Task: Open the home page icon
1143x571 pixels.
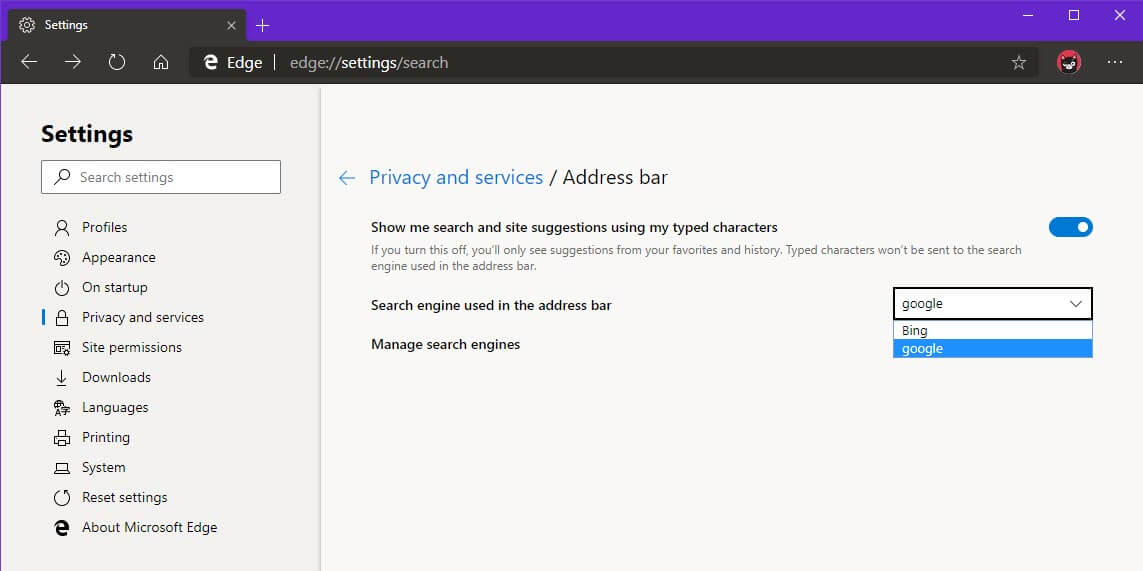Action: [x=161, y=62]
